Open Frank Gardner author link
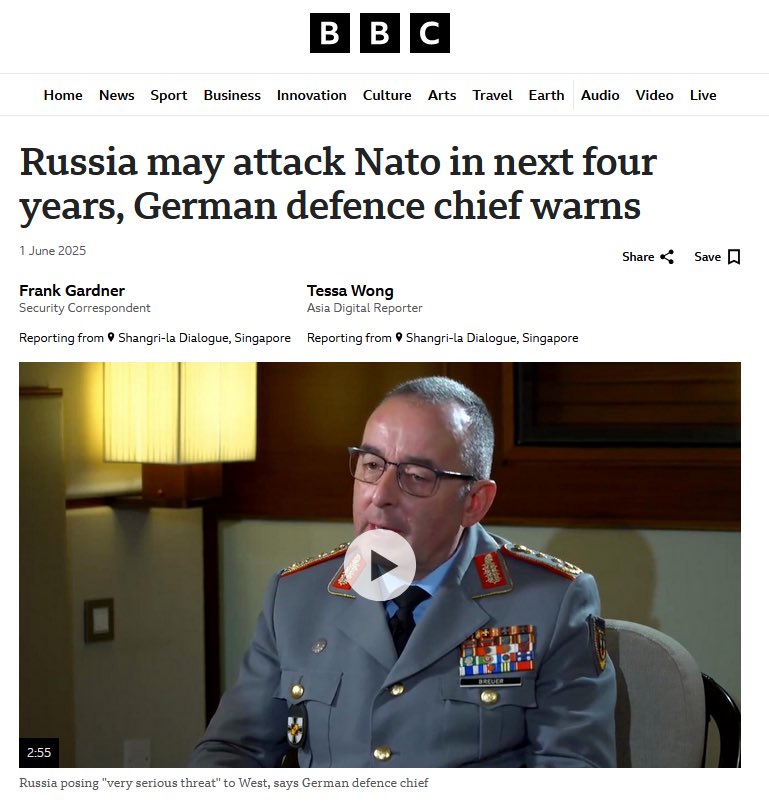 click(x=72, y=291)
